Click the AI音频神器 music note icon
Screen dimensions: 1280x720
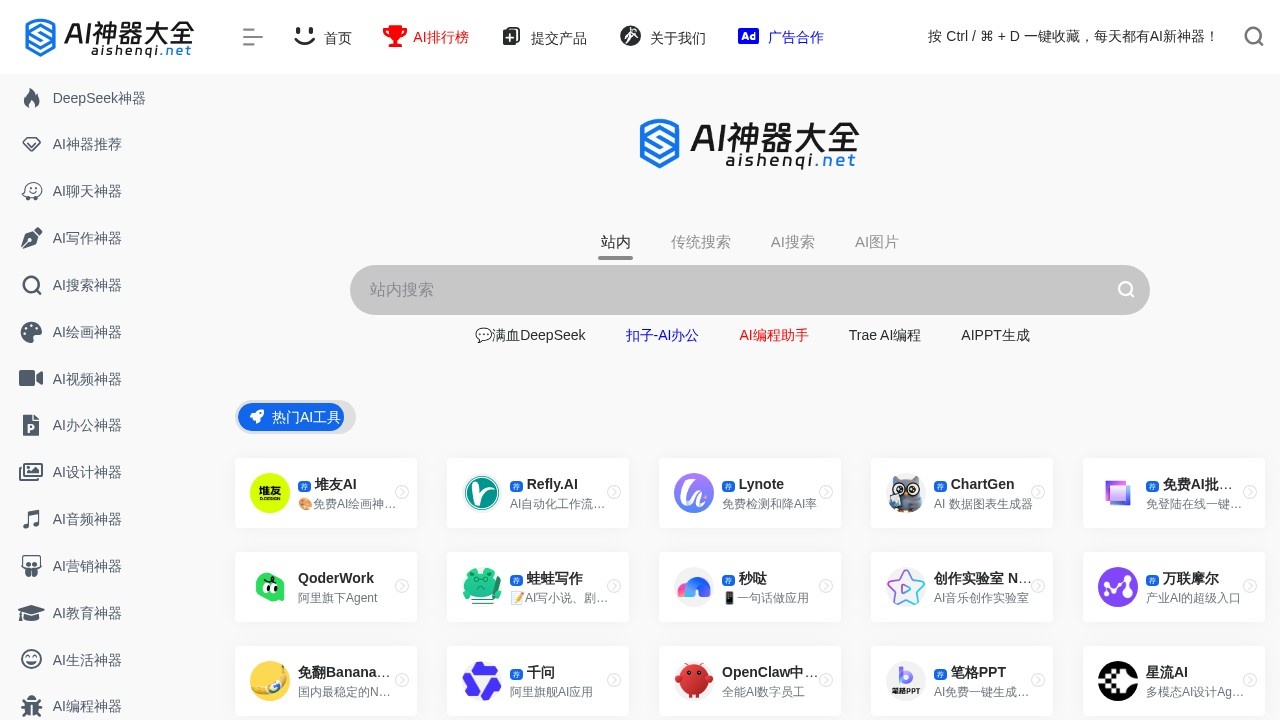pyautogui.click(x=32, y=519)
